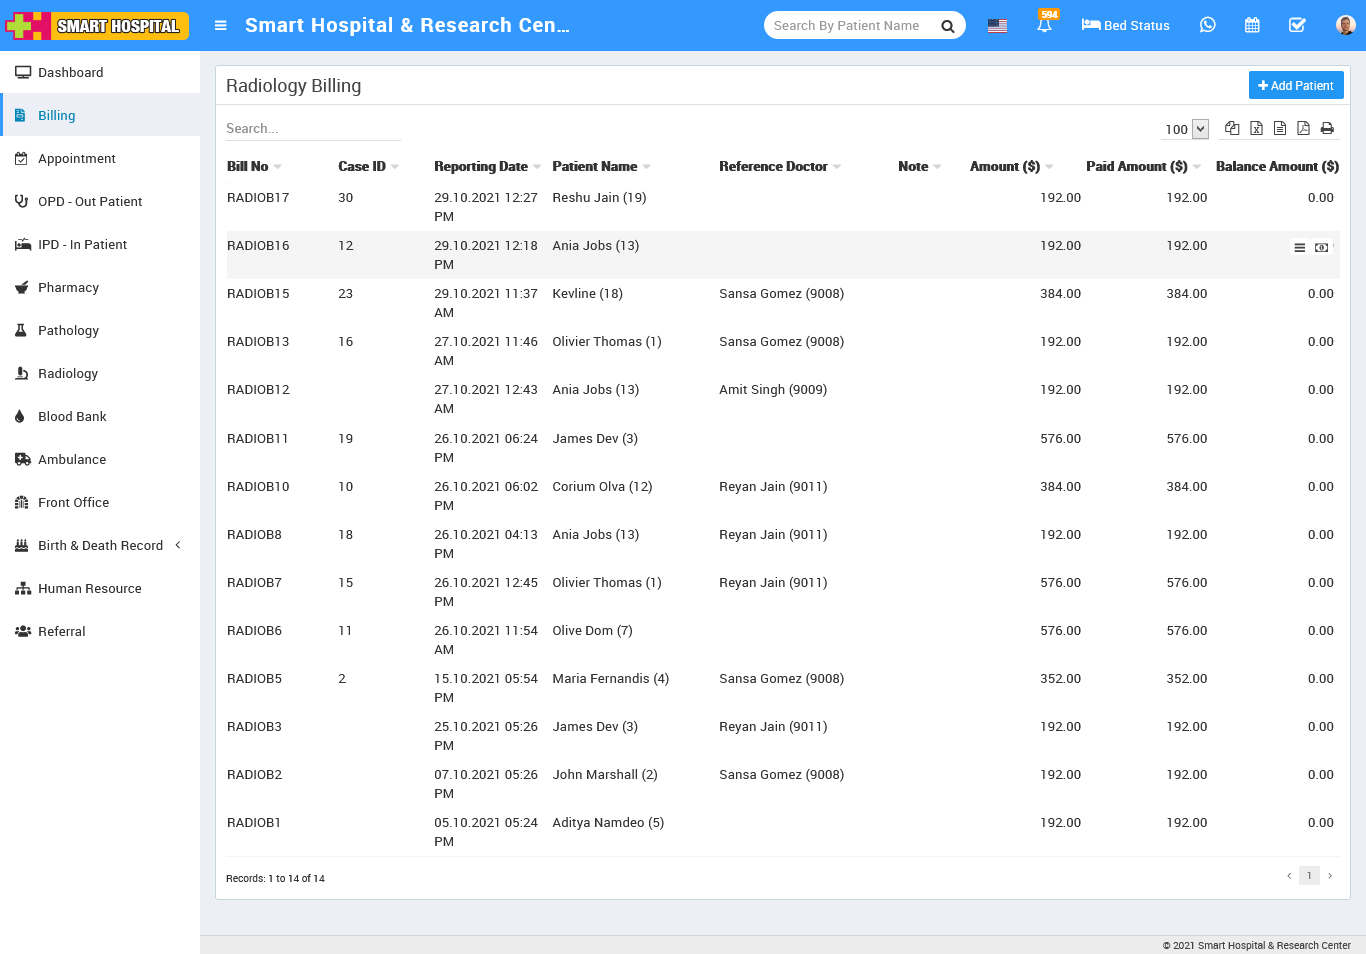This screenshot has height=954, width=1366.
Task: Open IPD - In Patient
Action: point(100,244)
